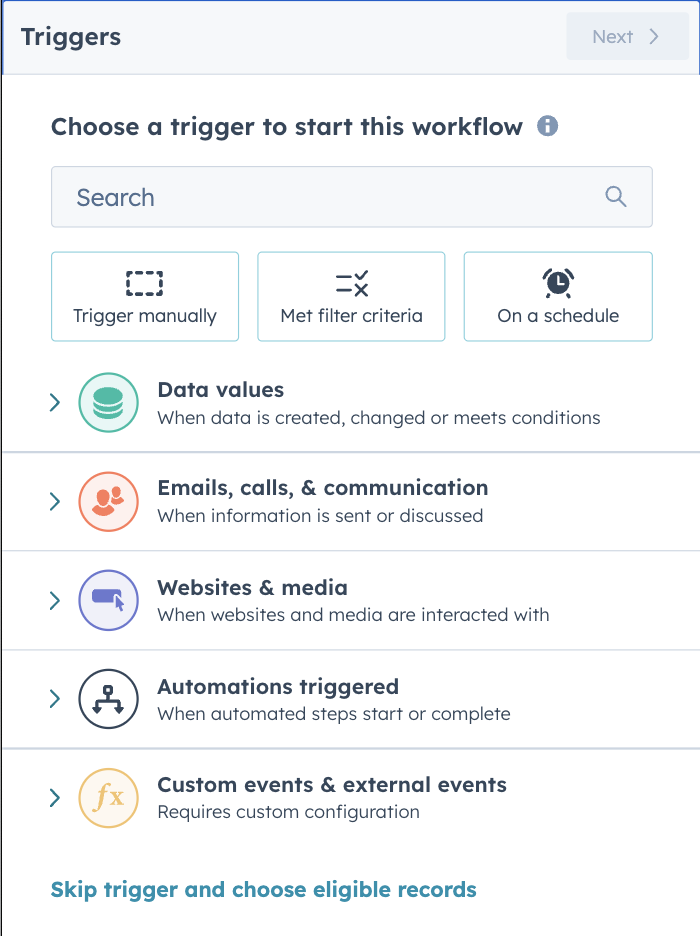Image resolution: width=700 pixels, height=936 pixels.
Task: Click the Next button
Action: pyautogui.click(x=627, y=36)
